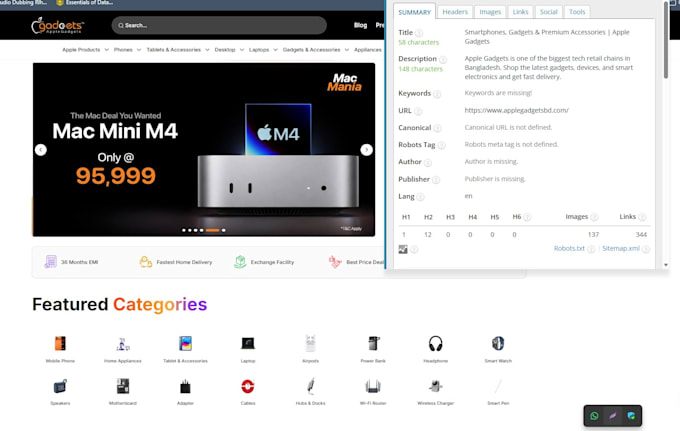
Task: Click the Essentials of Data bookmark
Action: click(x=85, y=3)
